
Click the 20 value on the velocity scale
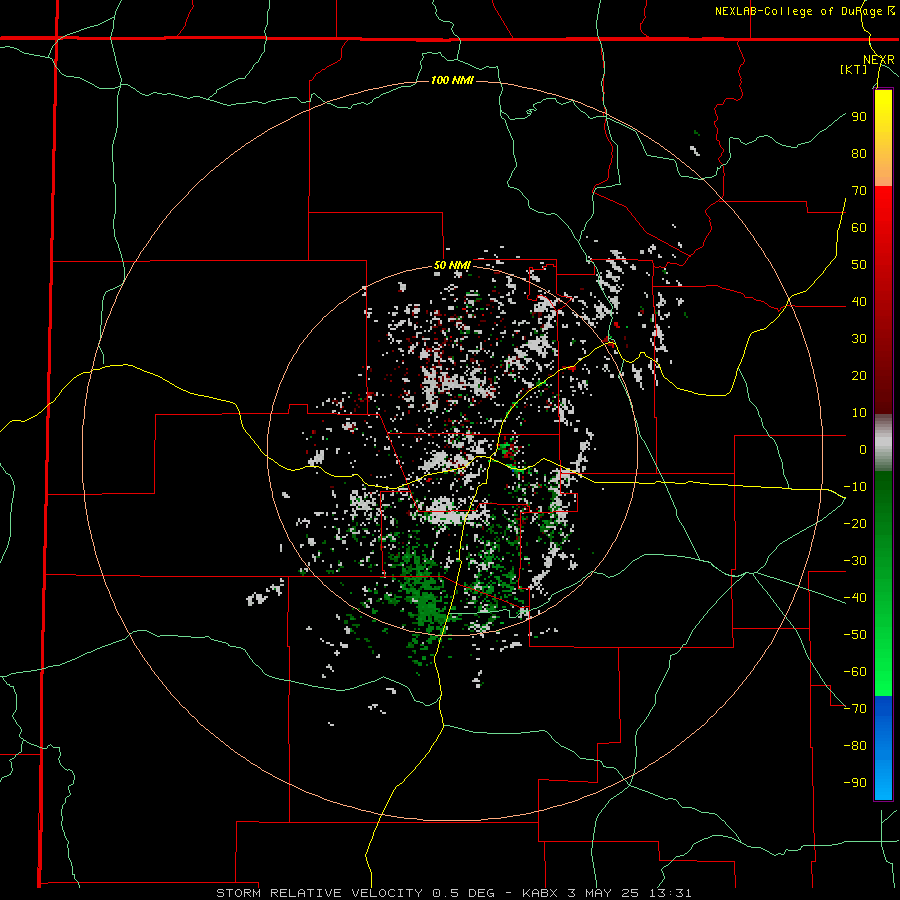(x=859, y=375)
